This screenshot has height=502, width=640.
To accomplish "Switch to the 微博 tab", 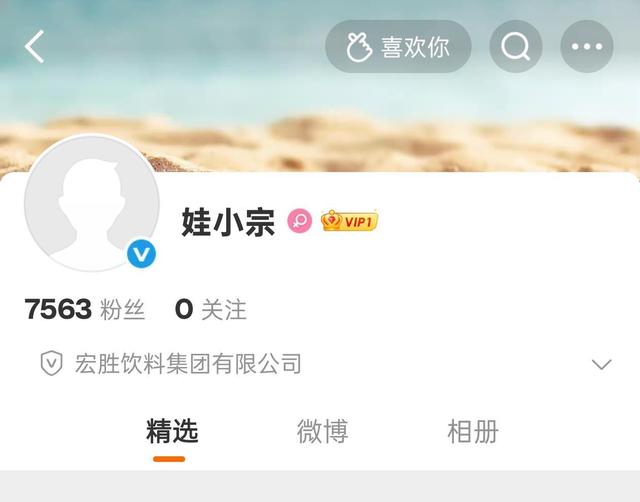I will pyautogui.click(x=322, y=431).
